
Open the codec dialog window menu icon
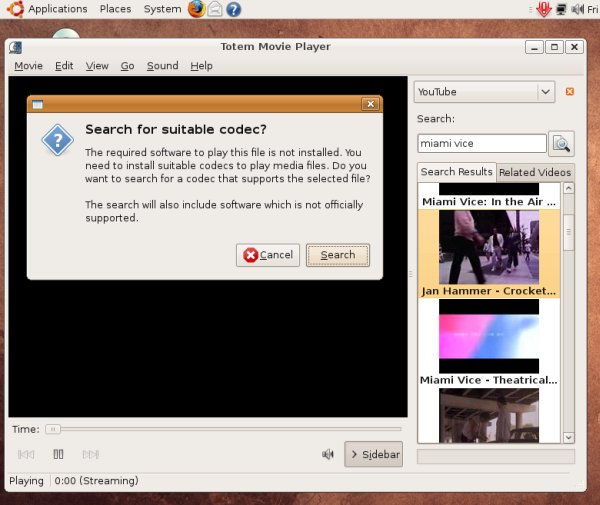coord(38,104)
